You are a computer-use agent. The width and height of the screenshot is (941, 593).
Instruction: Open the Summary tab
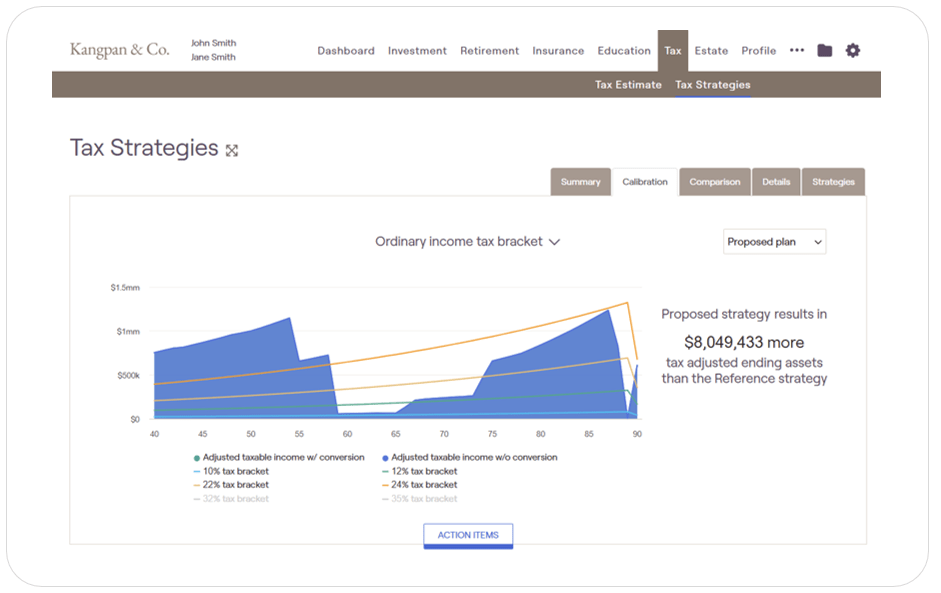pos(580,182)
